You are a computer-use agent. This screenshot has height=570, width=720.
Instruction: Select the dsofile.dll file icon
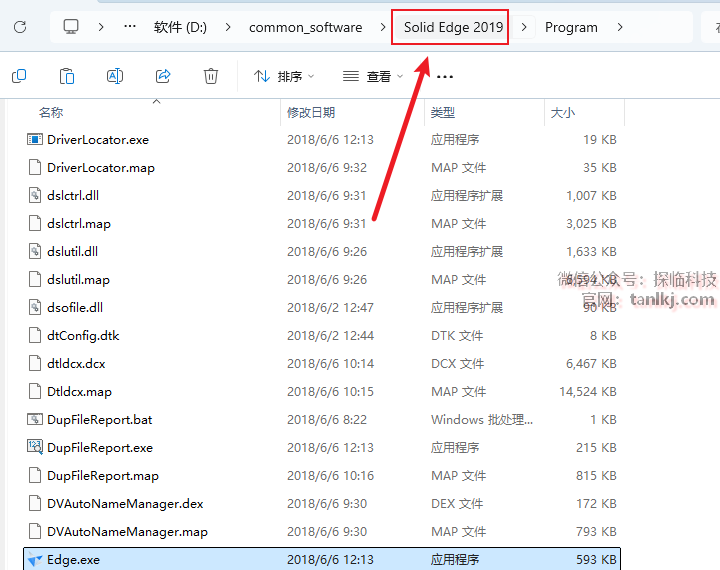tap(35, 307)
